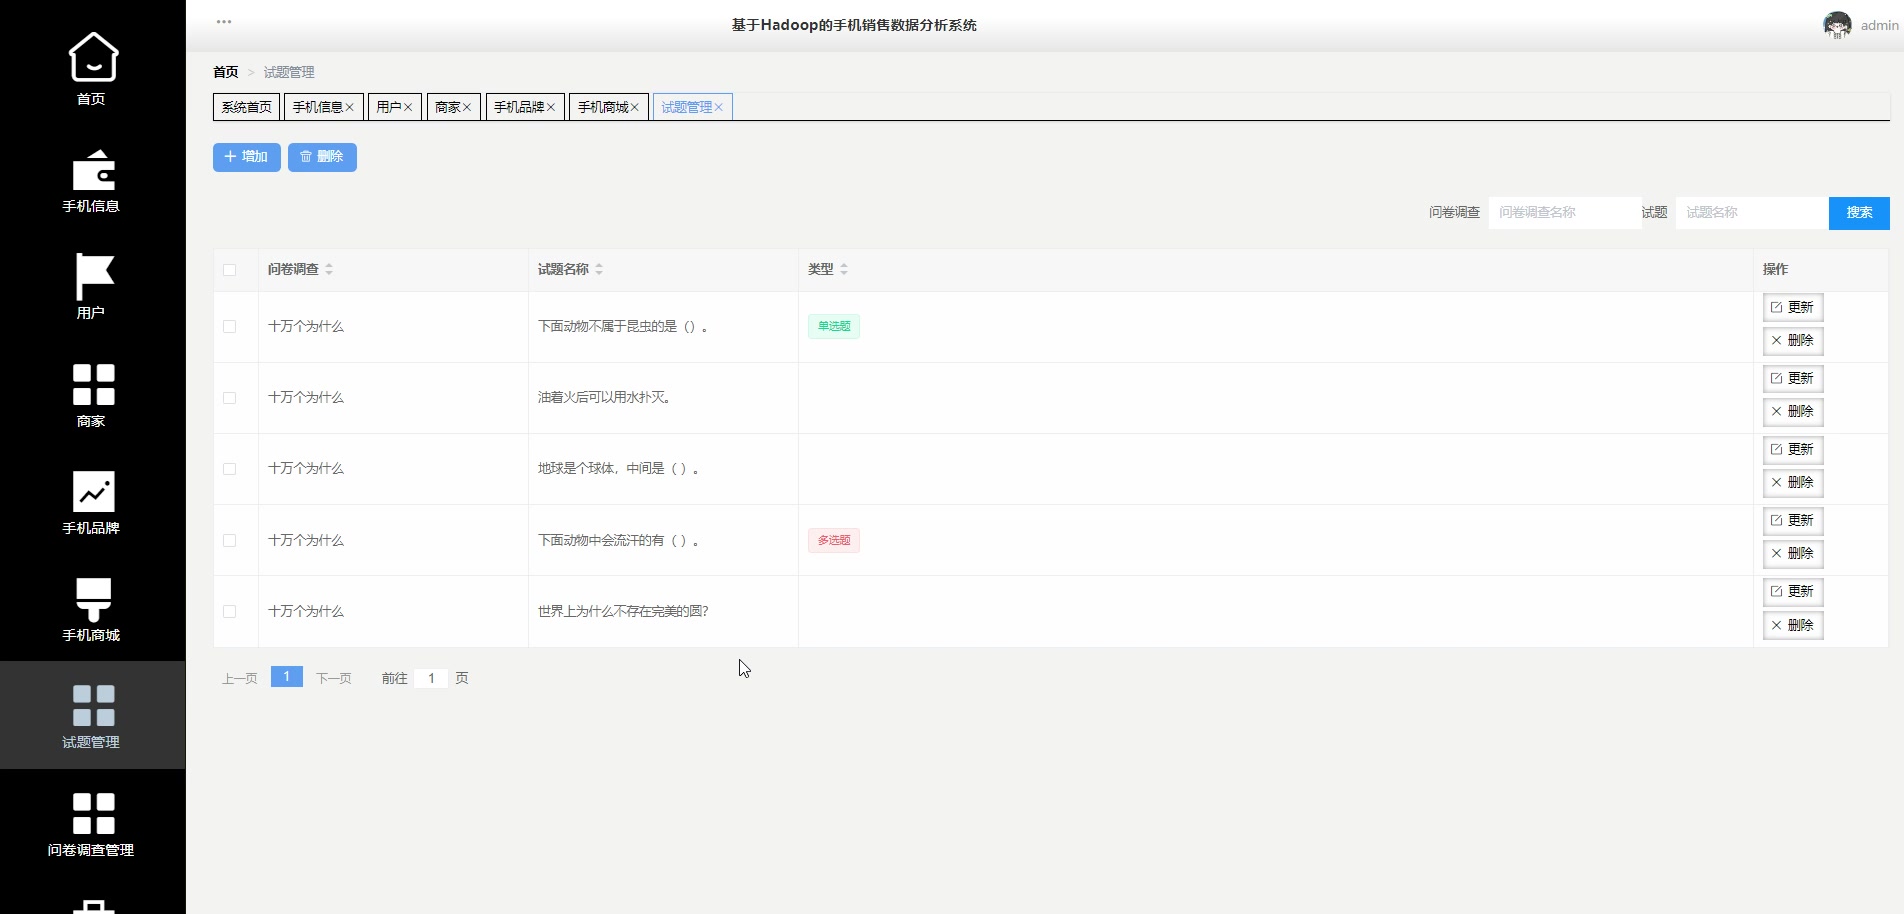Sort by 试题名称 column arrows
Viewport: 1904px width, 914px height.
coord(599,269)
